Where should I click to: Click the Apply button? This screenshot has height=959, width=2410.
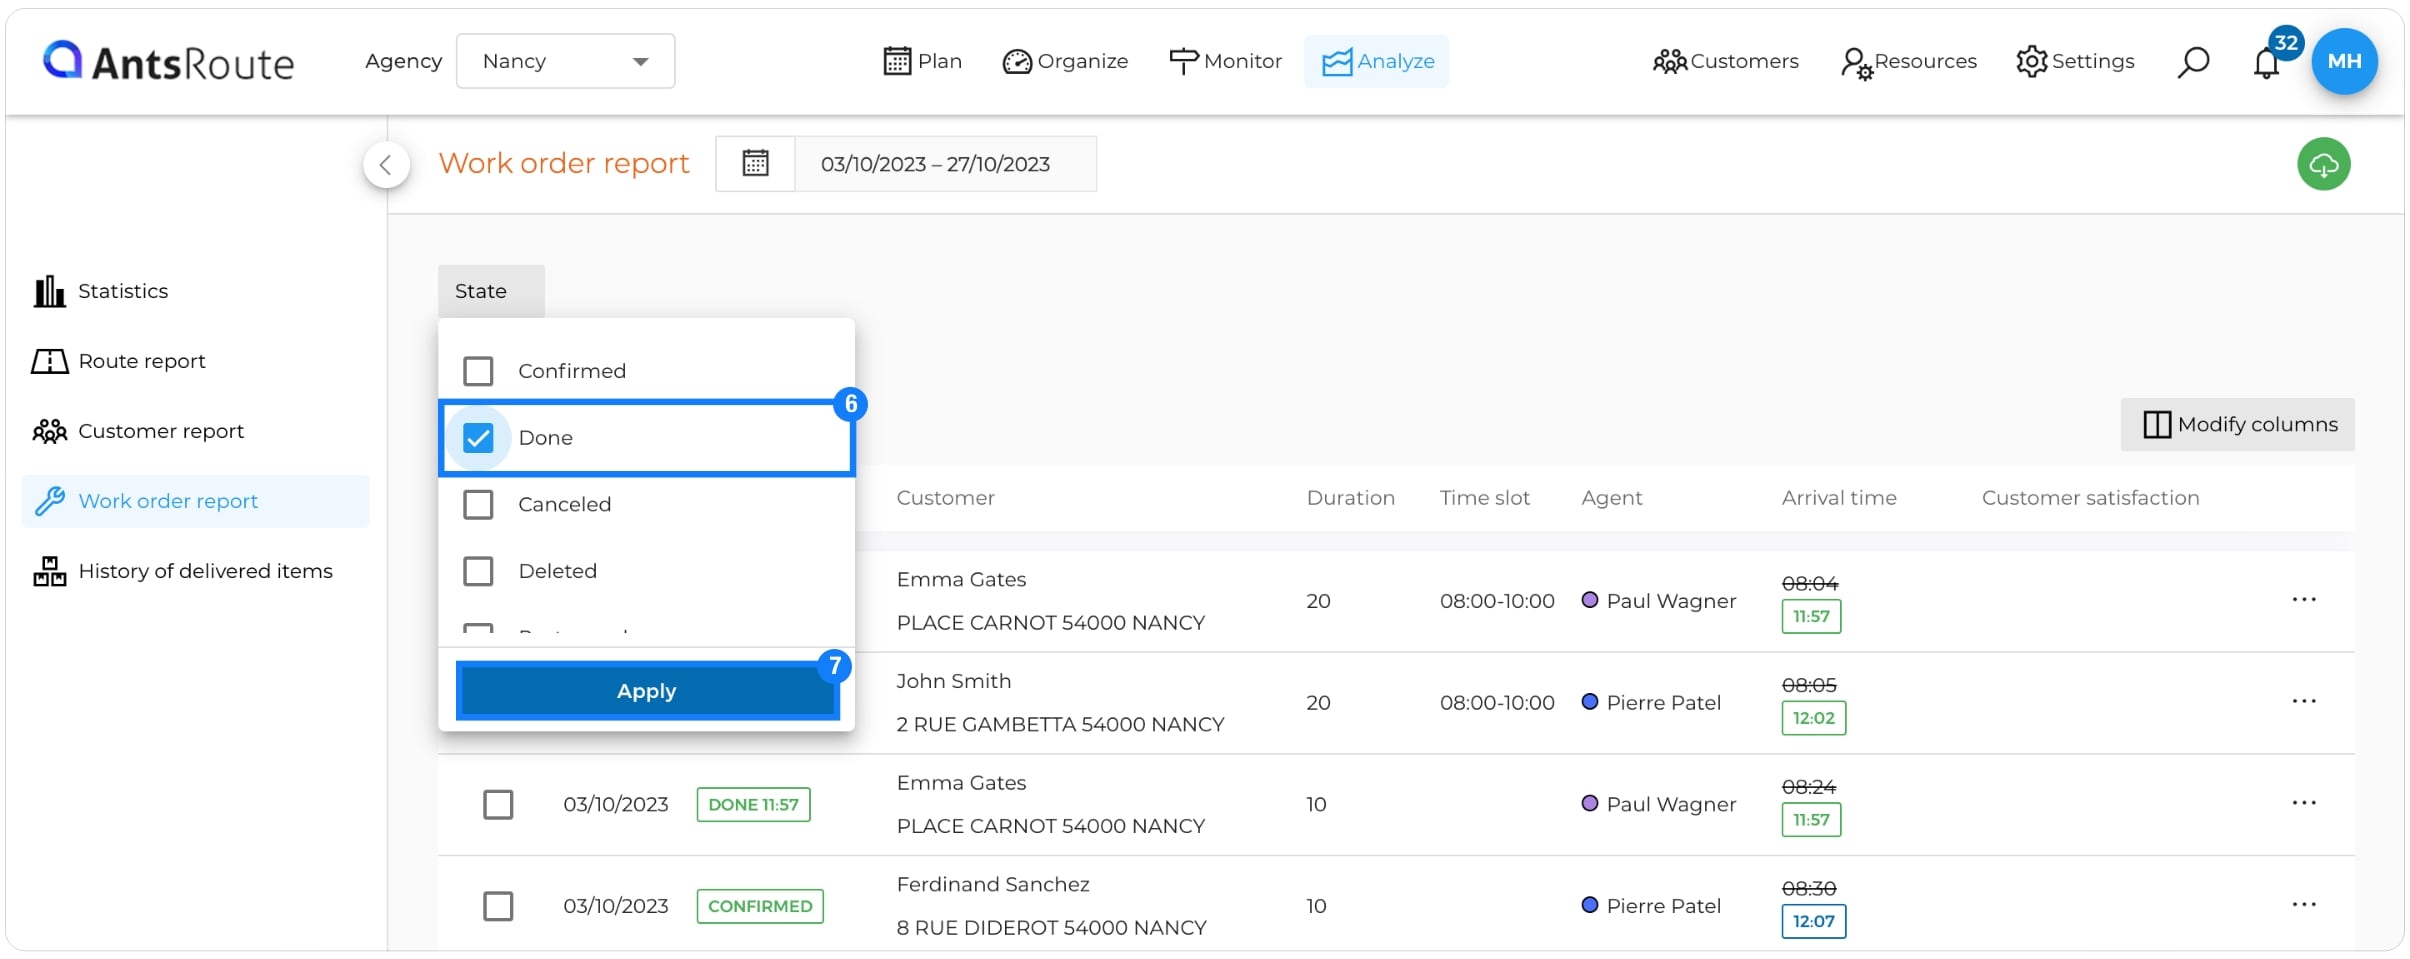pyautogui.click(x=647, y=691)
